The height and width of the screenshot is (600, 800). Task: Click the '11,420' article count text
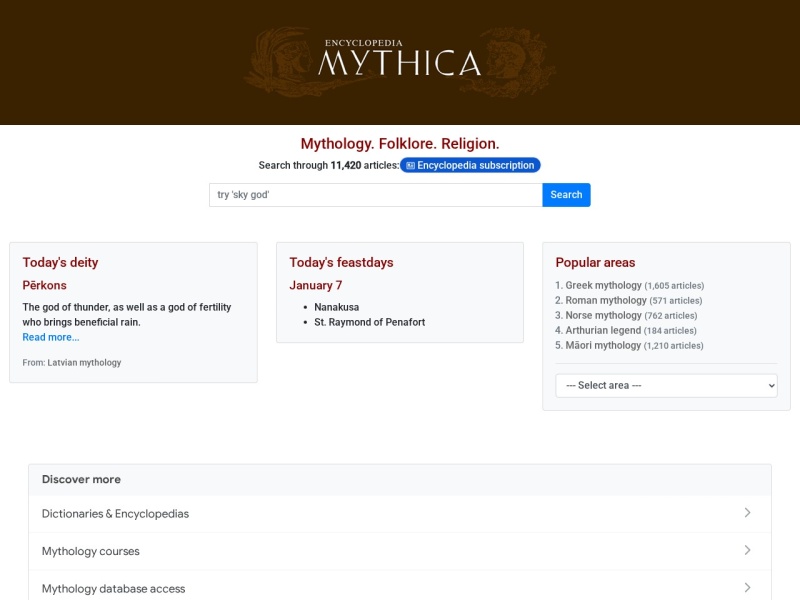[x=346, y=165]
